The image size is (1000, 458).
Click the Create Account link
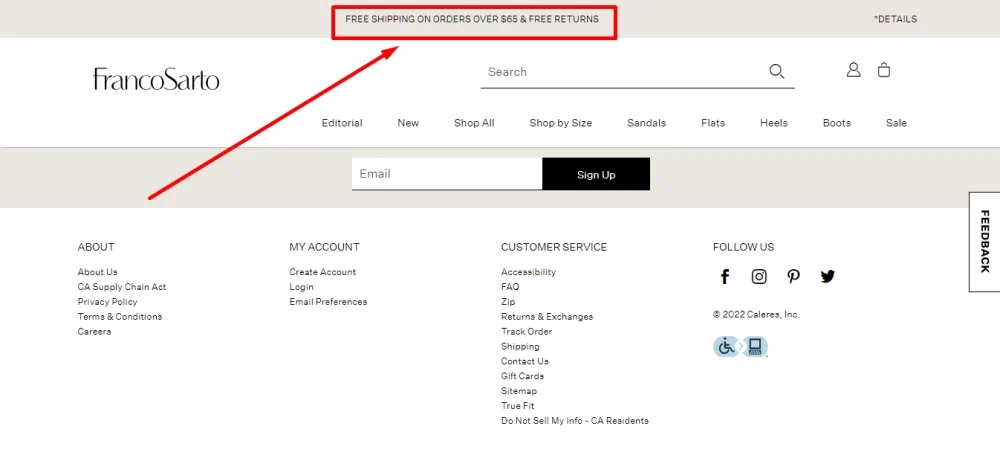(x=323, y=272)
